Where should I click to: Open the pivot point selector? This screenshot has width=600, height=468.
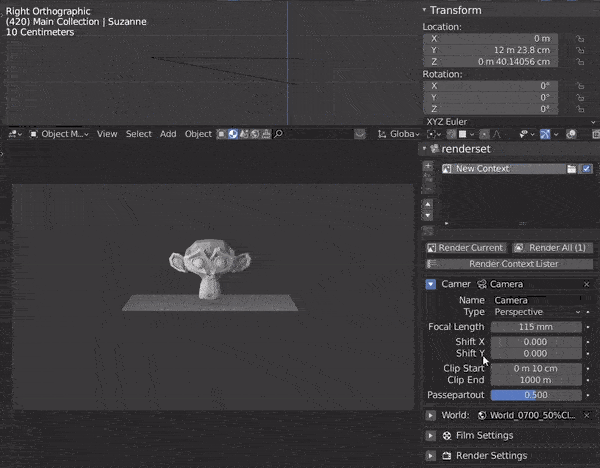[x=434, y=134]
